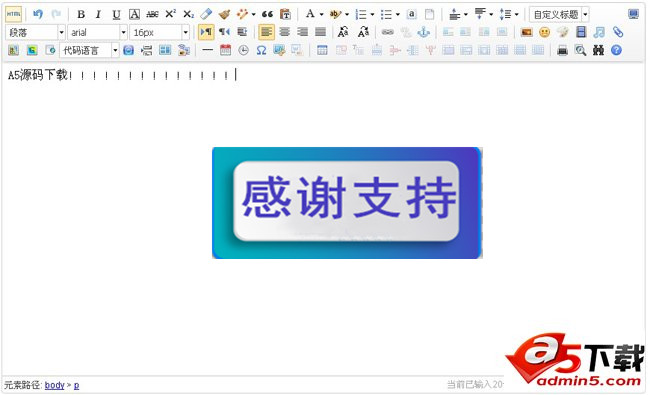
Task: Insert table icon
Action: click(322, 51)
